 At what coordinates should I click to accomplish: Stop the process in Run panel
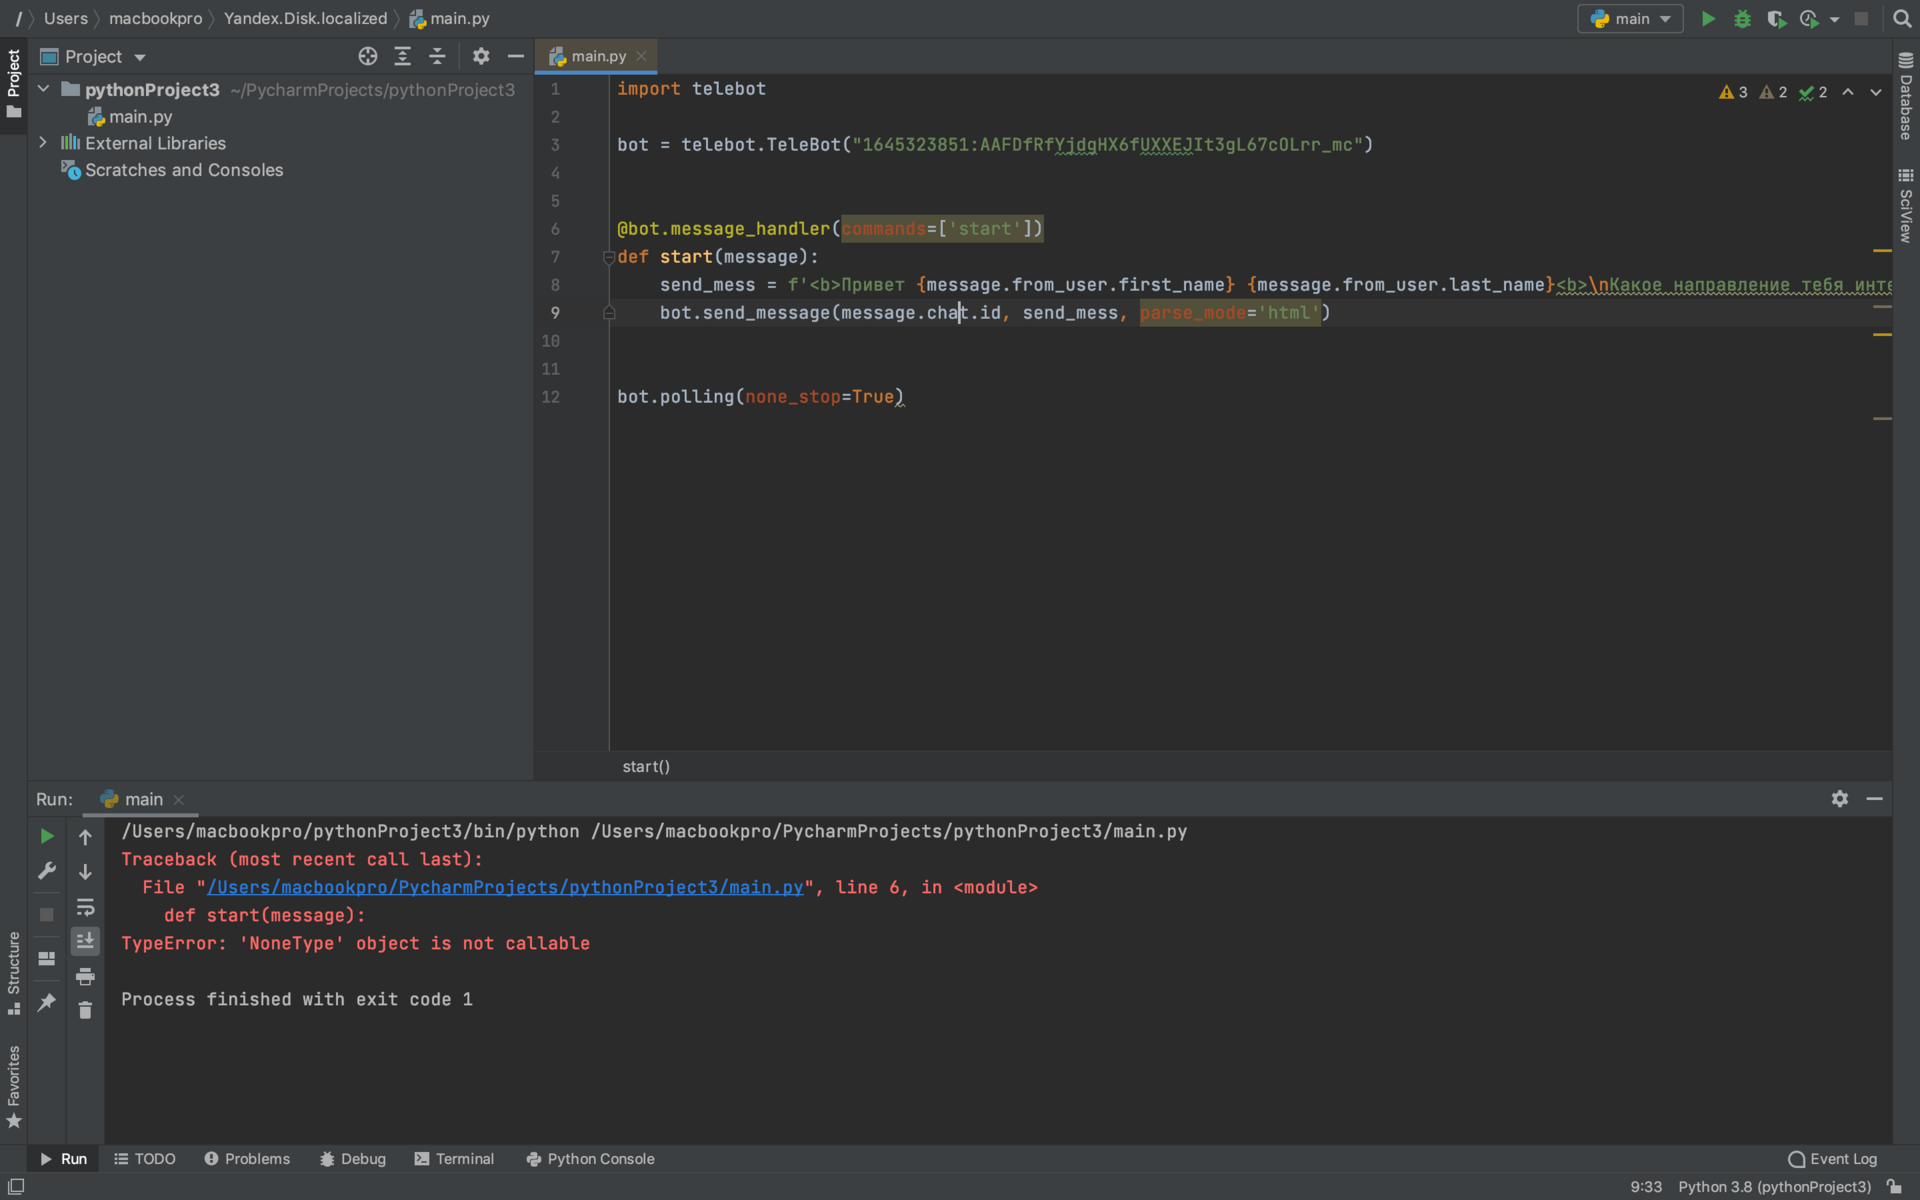(x=46, y=915)
